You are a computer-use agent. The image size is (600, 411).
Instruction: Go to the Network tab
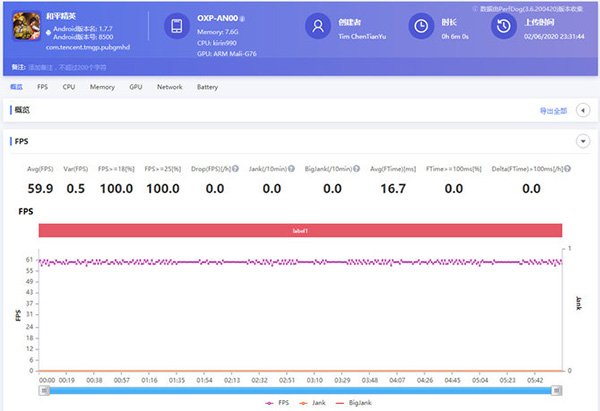point(169,87)
